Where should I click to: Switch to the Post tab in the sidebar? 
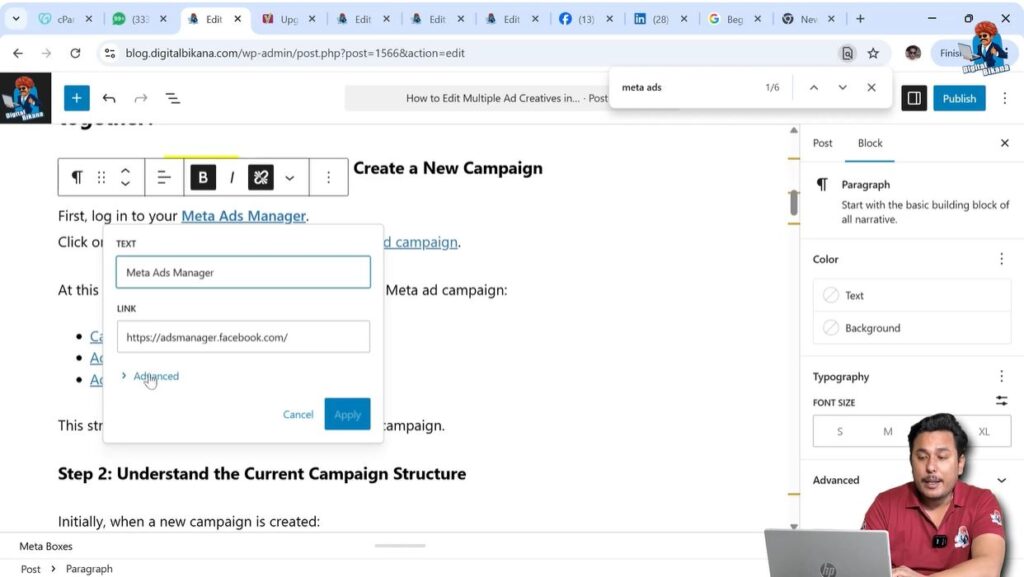click(822, 143)
